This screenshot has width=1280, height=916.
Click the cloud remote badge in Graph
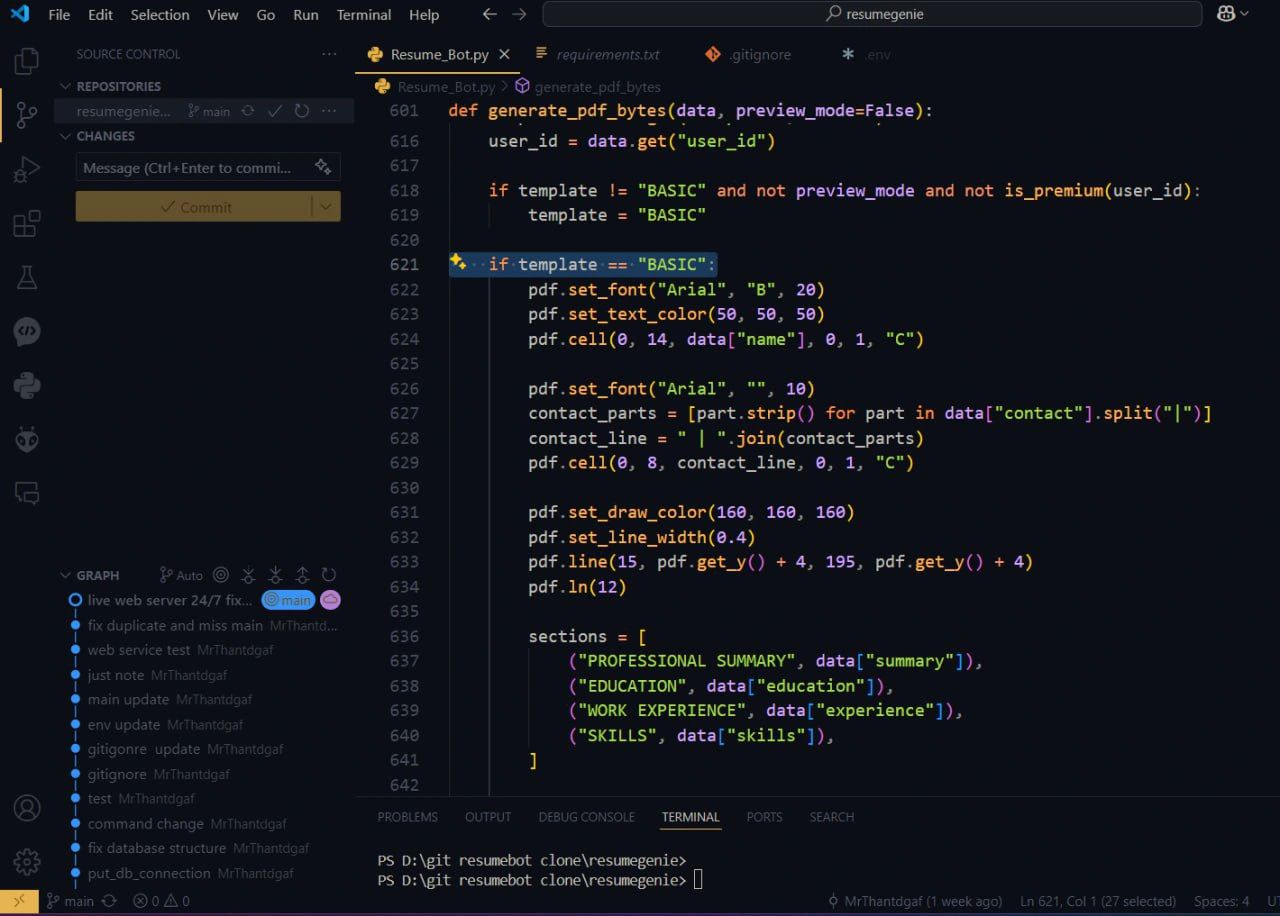[x=330, y=600]
